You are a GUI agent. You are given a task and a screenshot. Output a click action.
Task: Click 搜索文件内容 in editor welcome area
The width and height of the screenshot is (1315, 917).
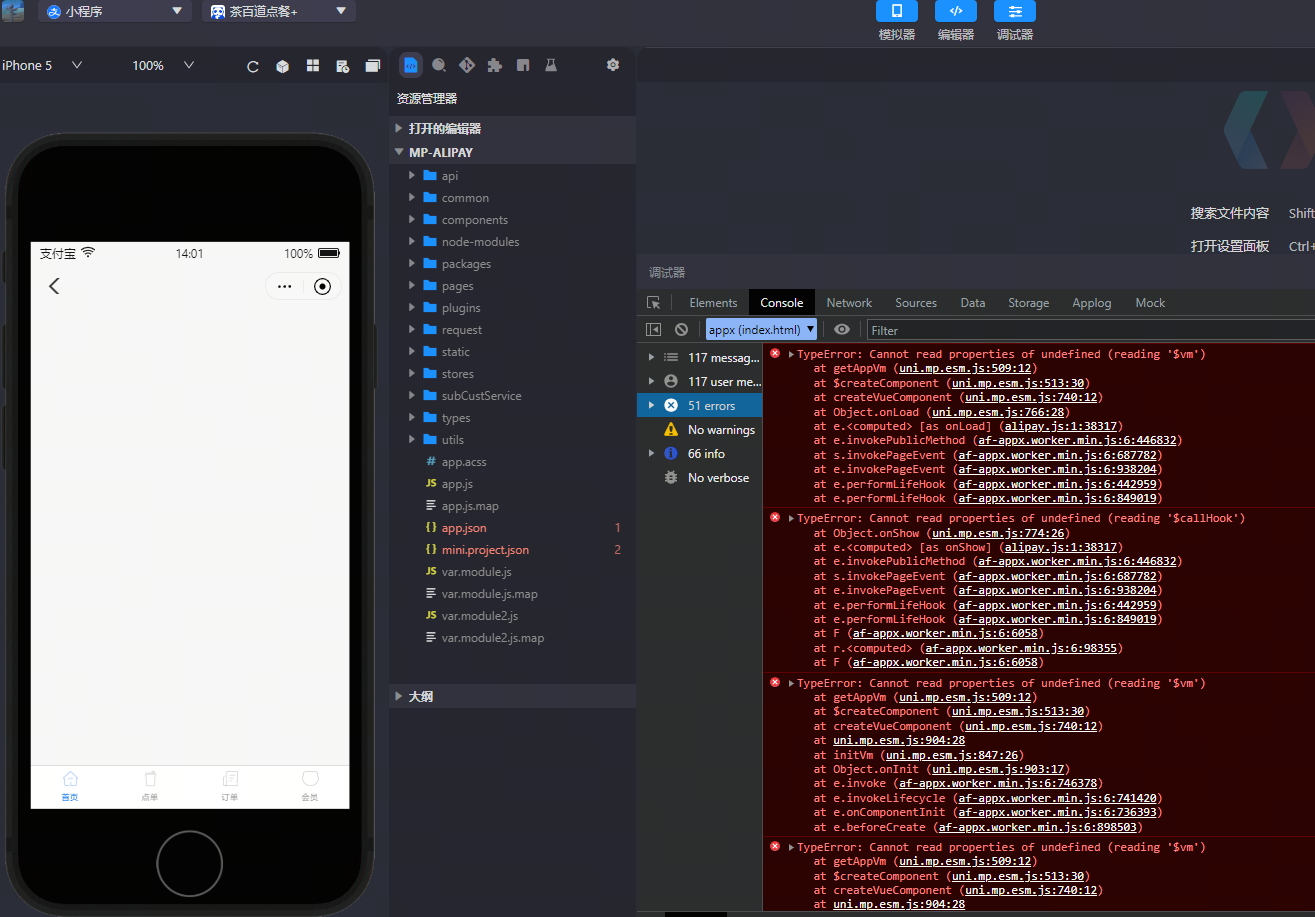(x=1229, y=213)
